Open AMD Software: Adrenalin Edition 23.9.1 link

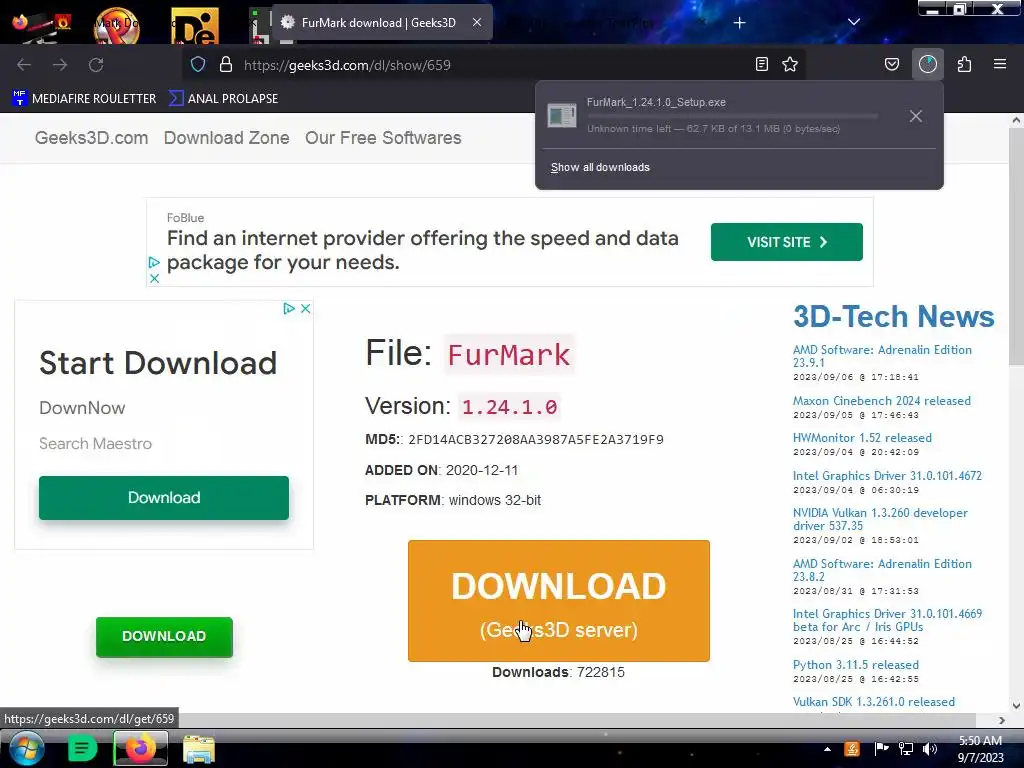pos(882,356)
